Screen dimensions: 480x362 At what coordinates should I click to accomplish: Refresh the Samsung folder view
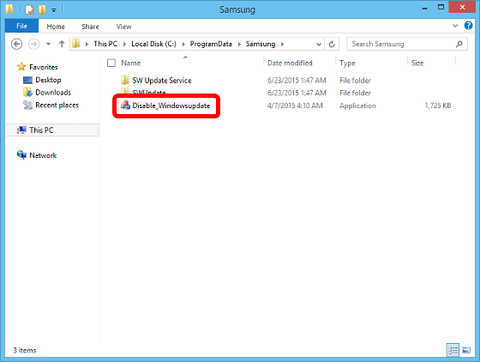coord(332,44)
